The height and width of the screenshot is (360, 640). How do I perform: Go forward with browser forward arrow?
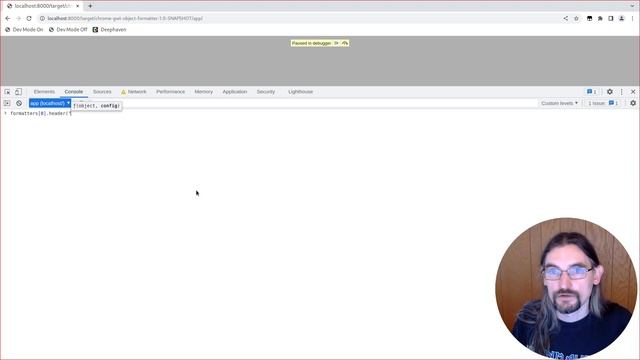18,18
